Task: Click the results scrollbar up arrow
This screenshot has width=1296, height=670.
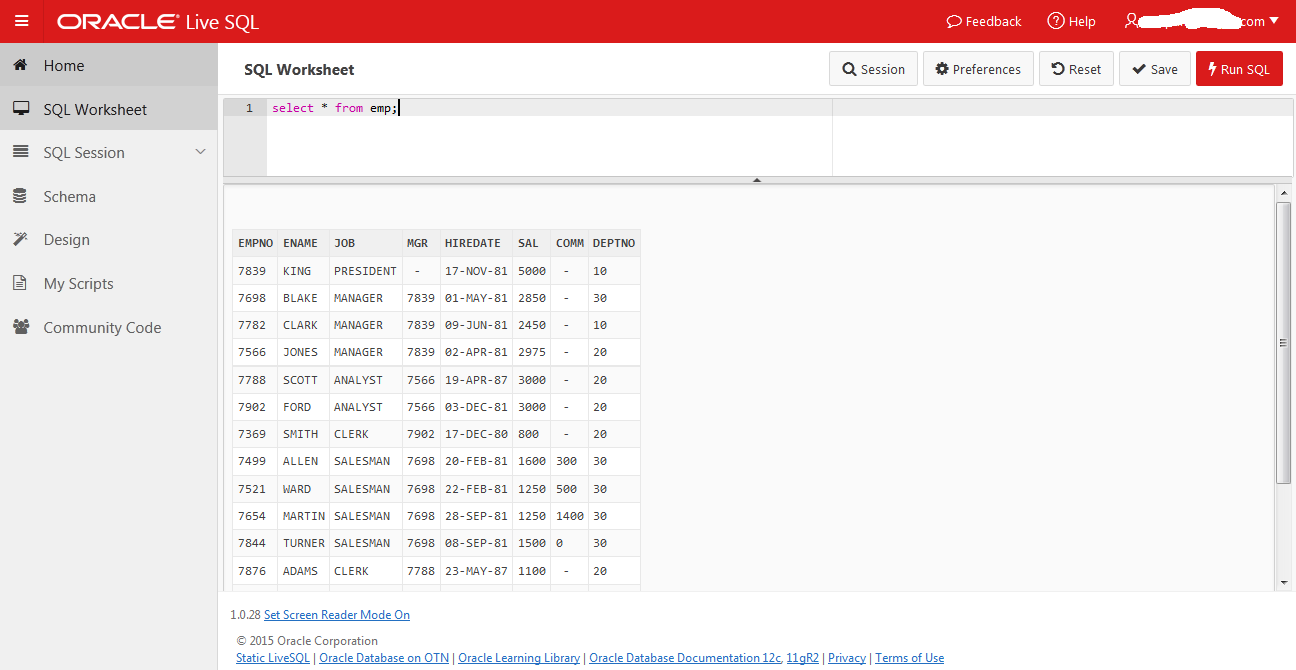Action: [1284, 192]
